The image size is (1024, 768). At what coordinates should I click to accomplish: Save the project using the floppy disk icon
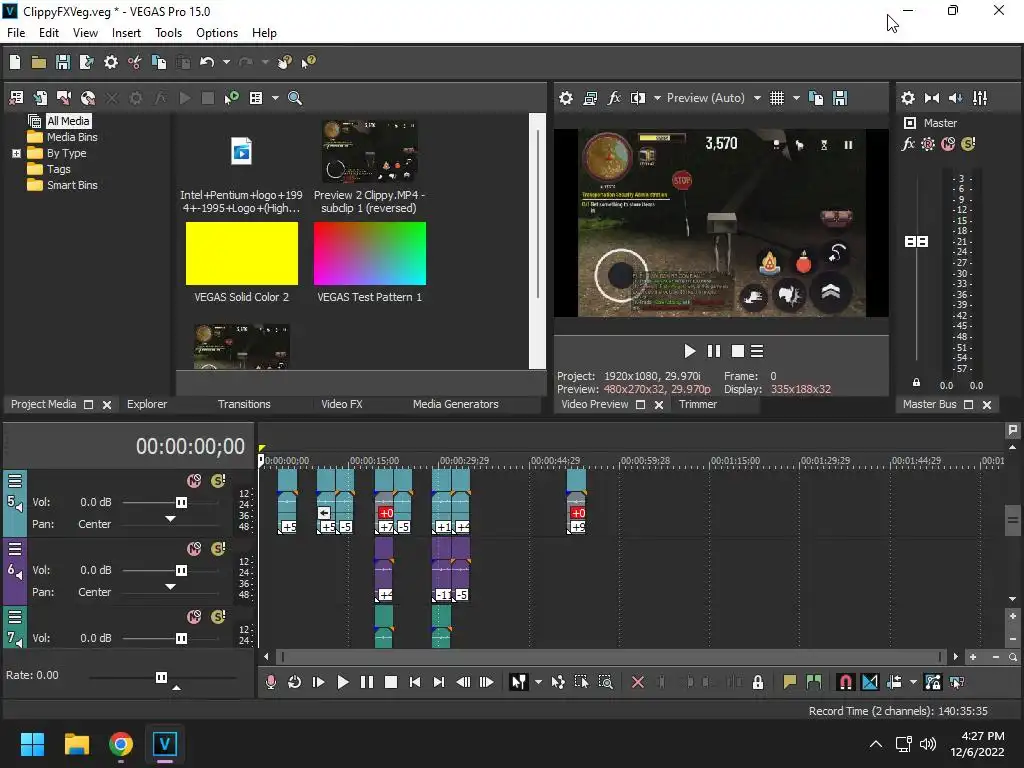[63, 62]
